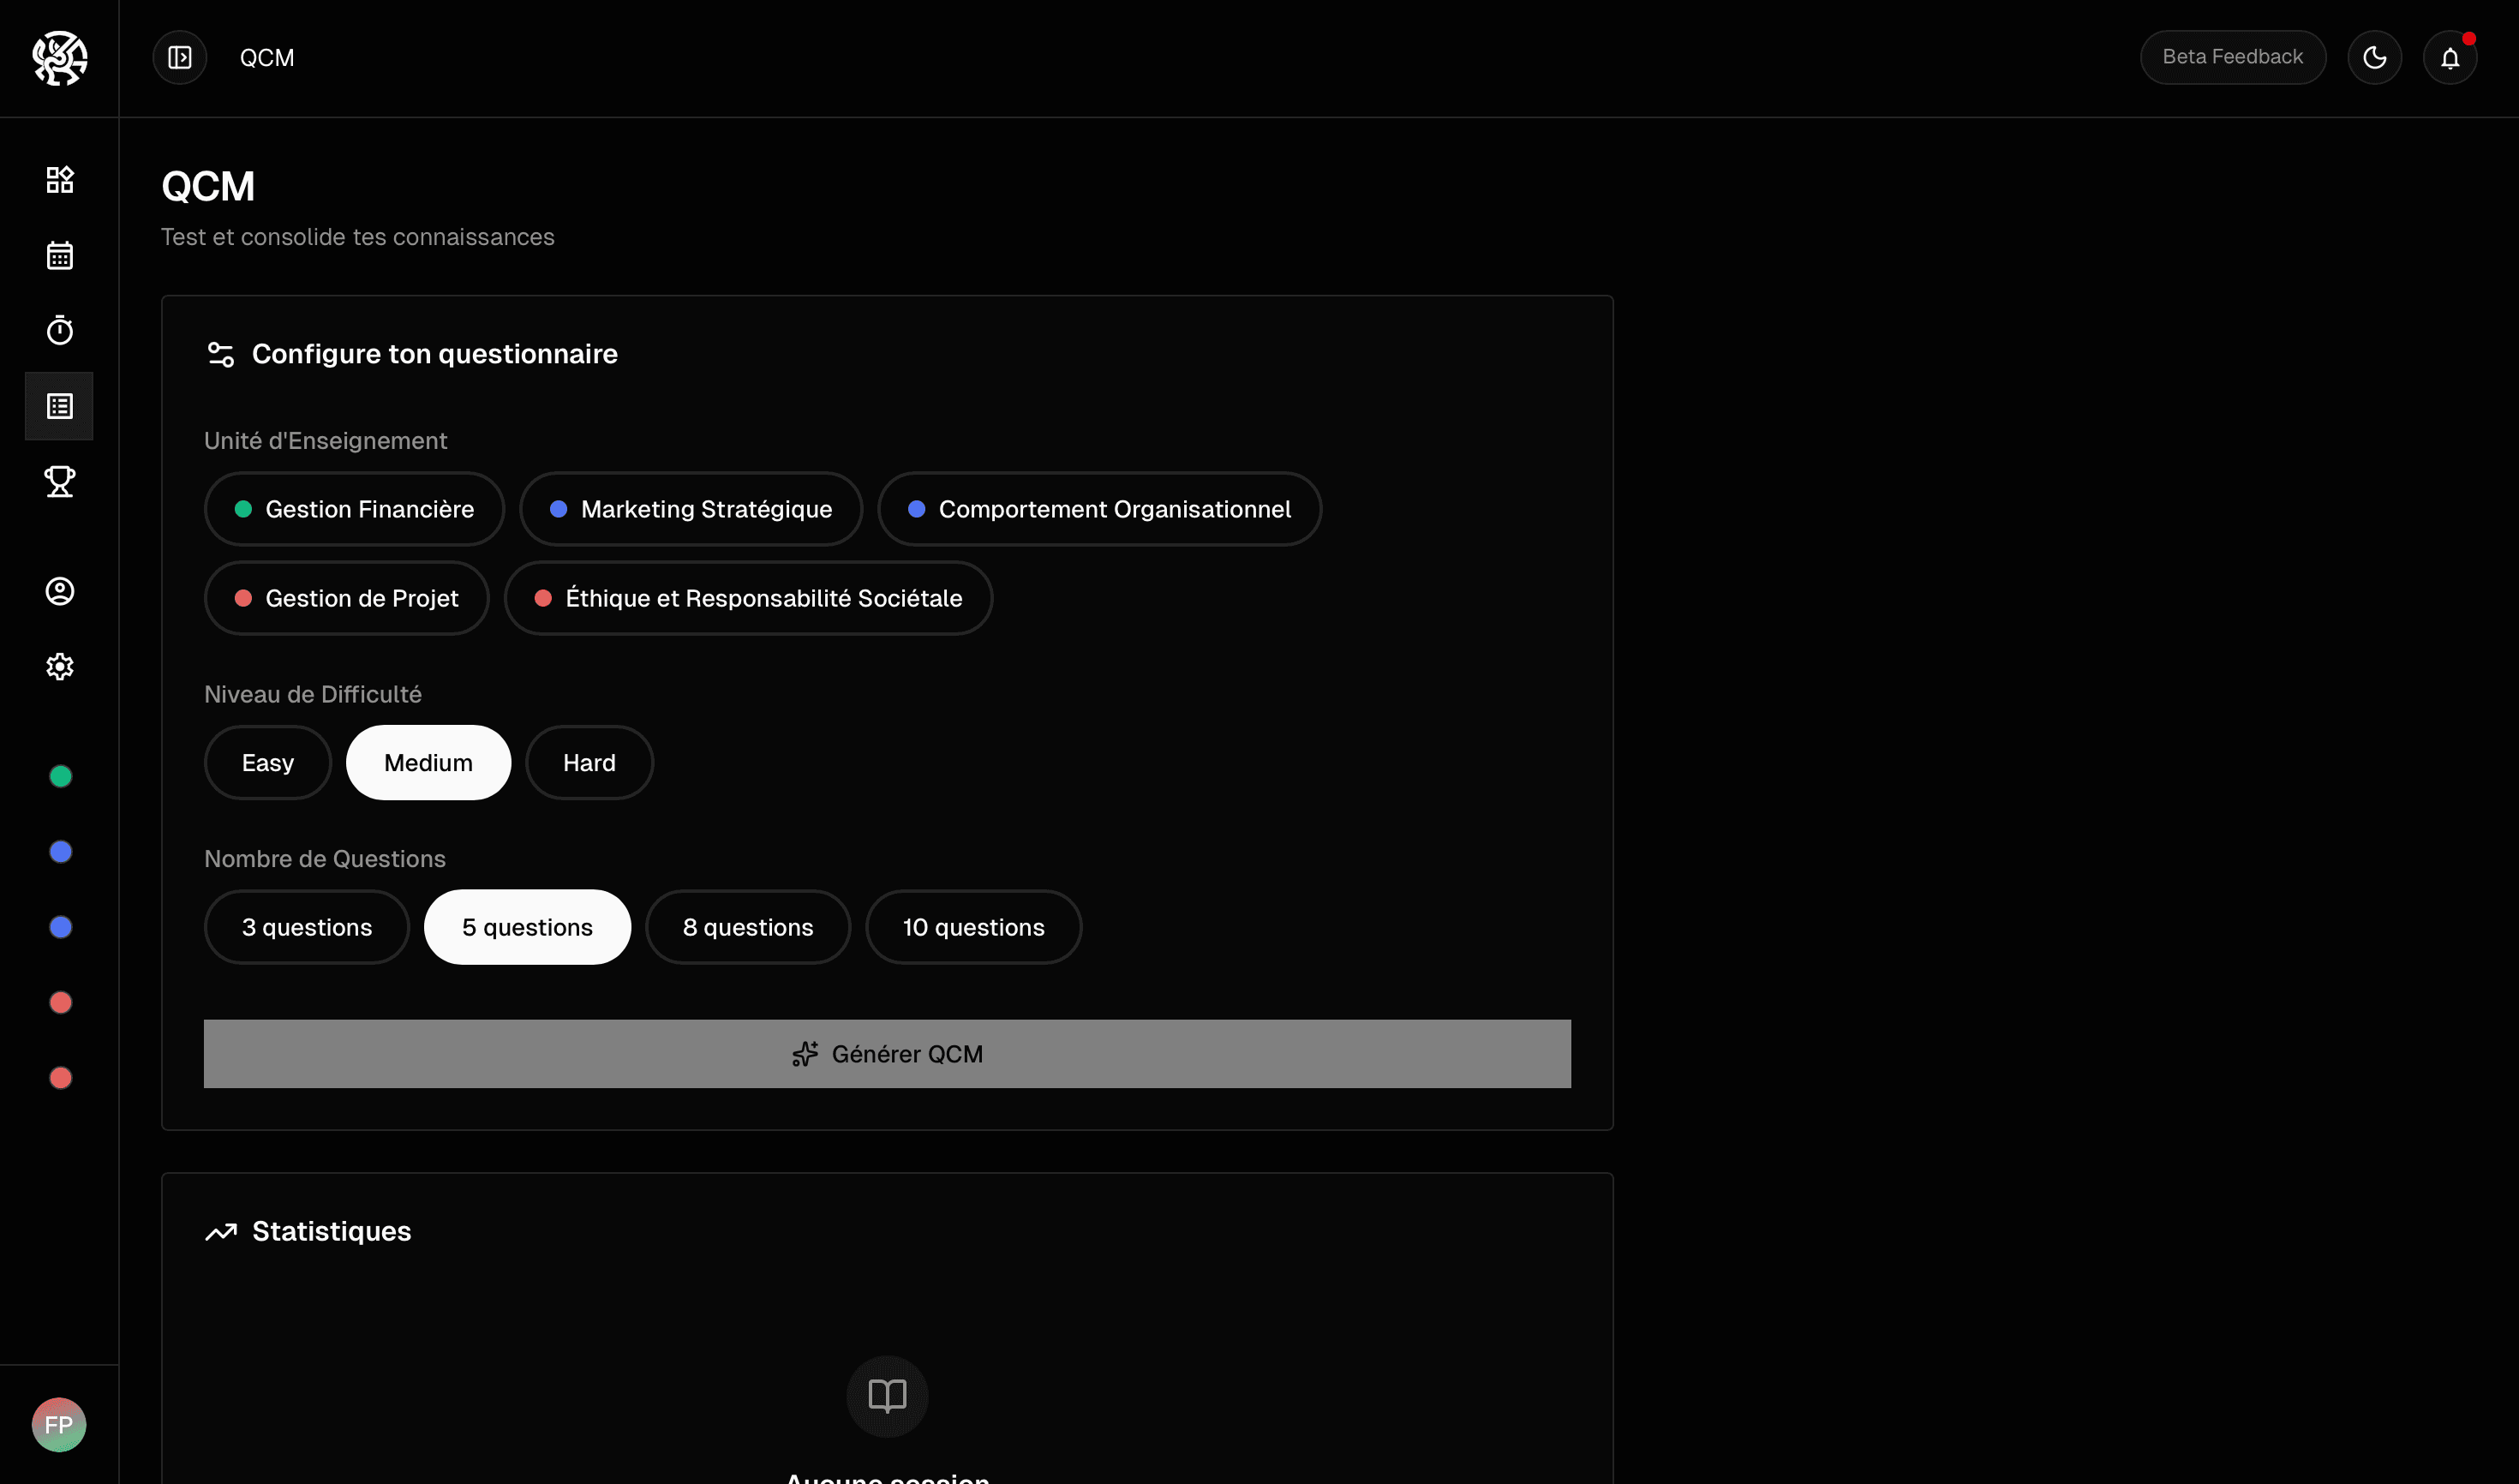Open the FP profile avatar
This screenshot has height=1484, width=2519.
tap(59, 1425)
